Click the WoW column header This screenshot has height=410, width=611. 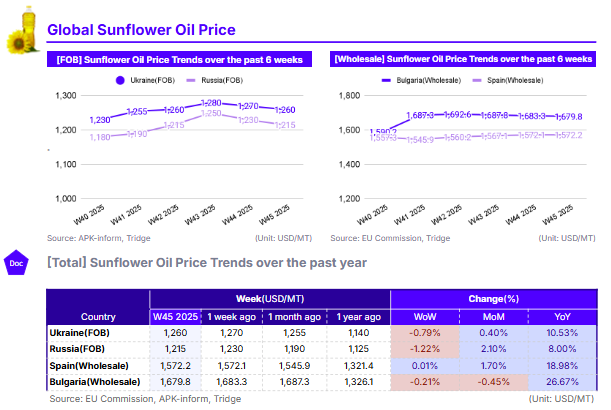point(424,317)
